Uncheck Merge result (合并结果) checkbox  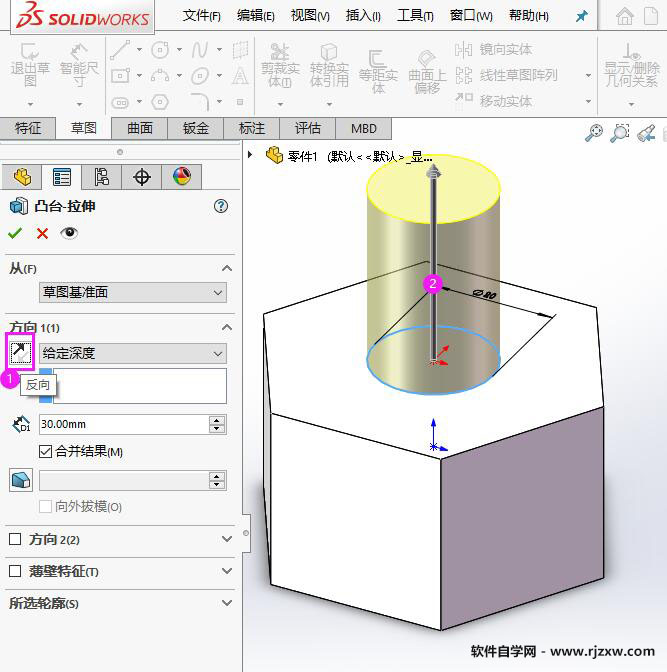click(45, 452)
